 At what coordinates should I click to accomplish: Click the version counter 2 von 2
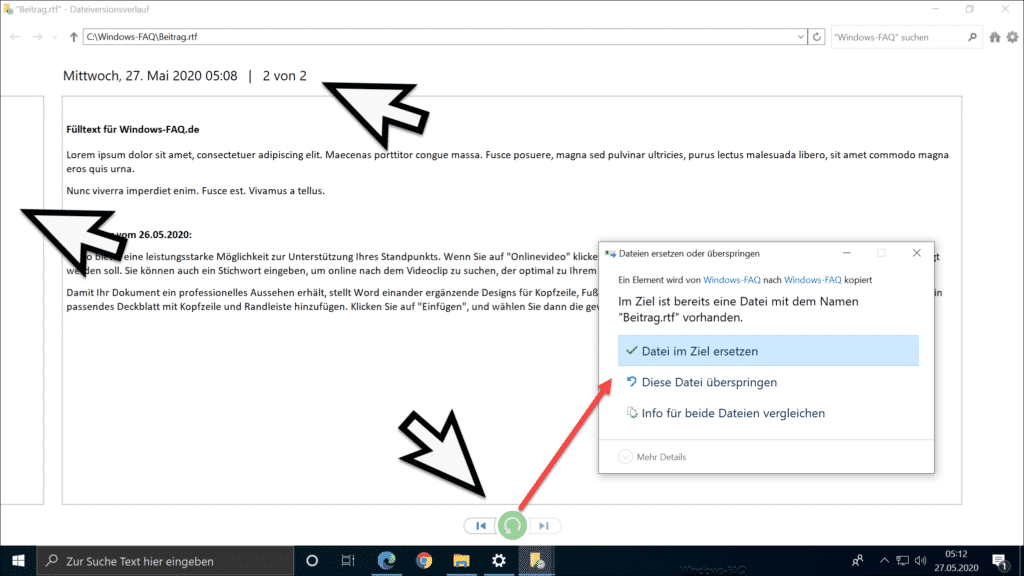(285, 76)
